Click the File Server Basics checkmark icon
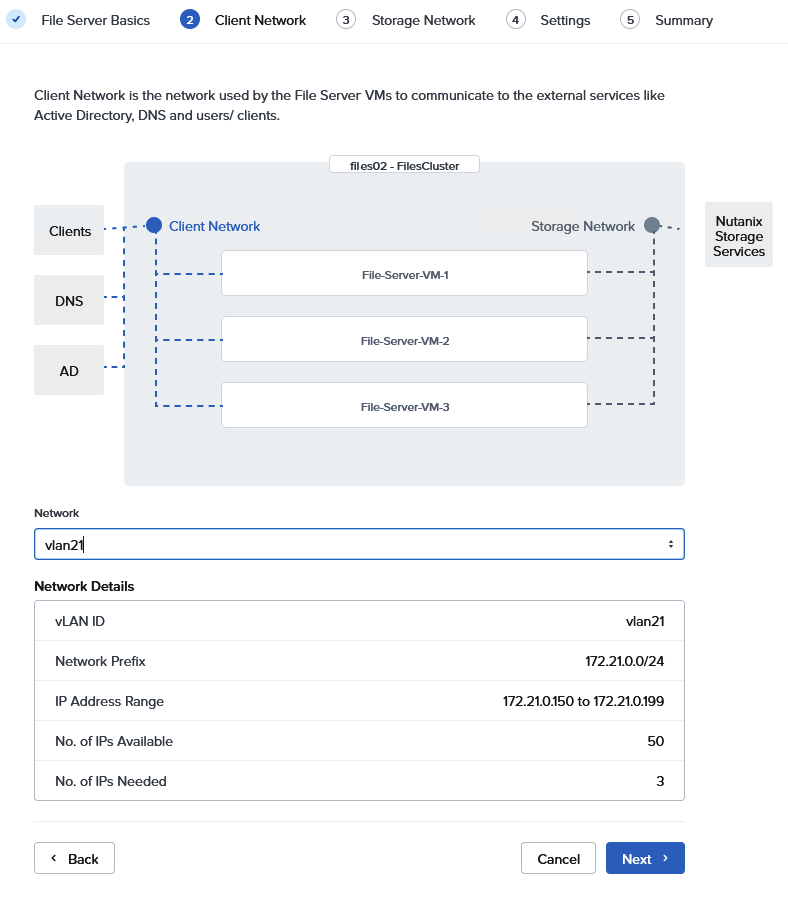 point(16,20)
